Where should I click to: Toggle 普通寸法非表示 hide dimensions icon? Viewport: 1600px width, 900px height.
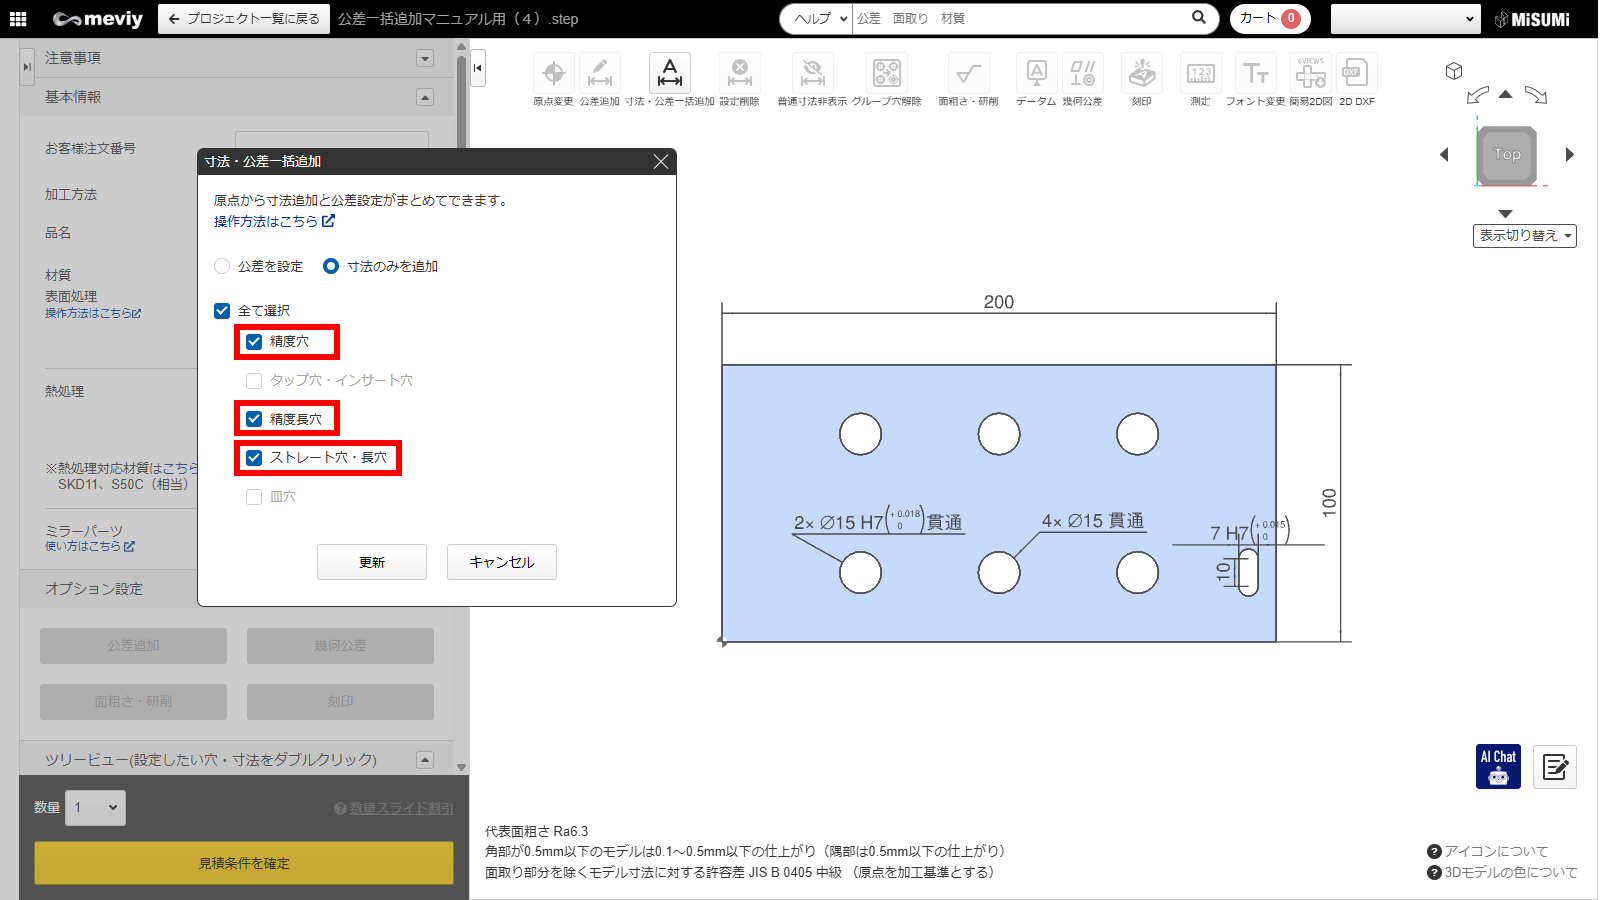point(812,74)
